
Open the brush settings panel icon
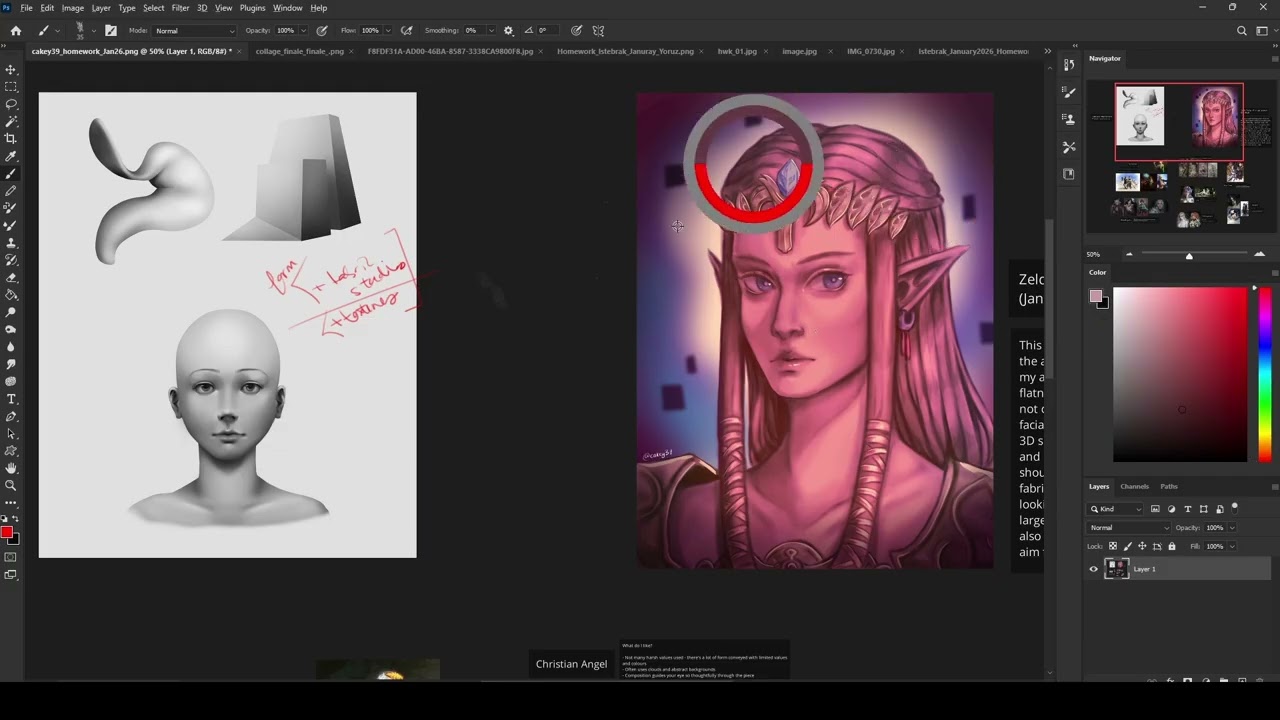click(x=110, y=31)
